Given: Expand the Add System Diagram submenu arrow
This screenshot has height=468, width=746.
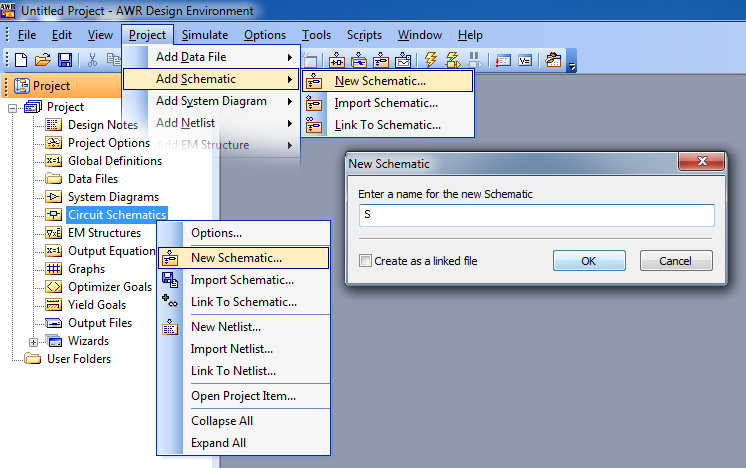Looking at the screenshot, I should tap(290, 101).
